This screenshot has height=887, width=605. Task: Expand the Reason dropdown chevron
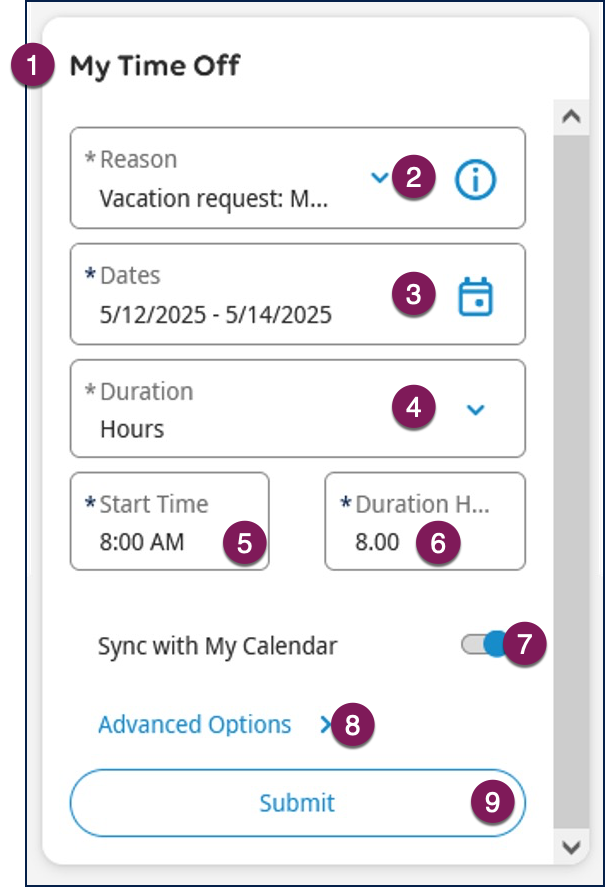click(379, 178)
